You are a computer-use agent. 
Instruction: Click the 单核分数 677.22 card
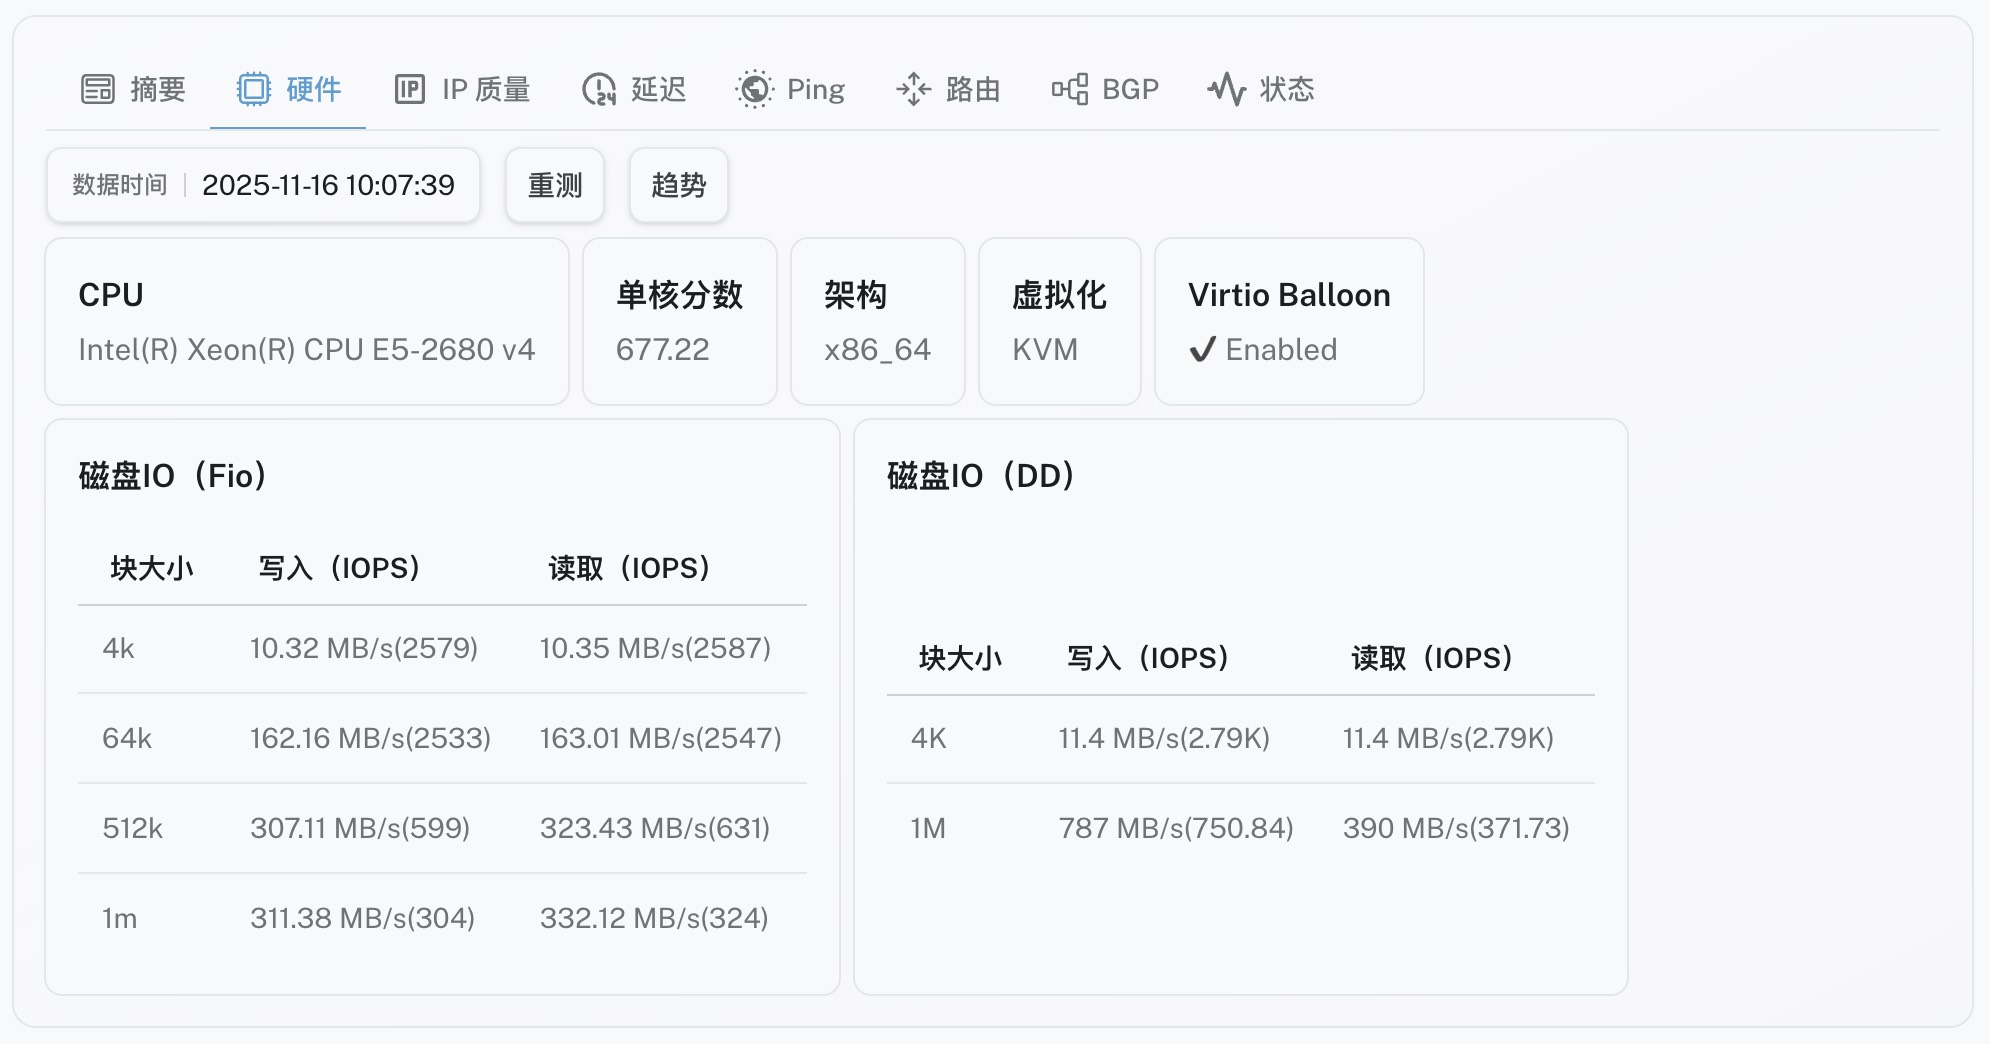pos(679,321)
